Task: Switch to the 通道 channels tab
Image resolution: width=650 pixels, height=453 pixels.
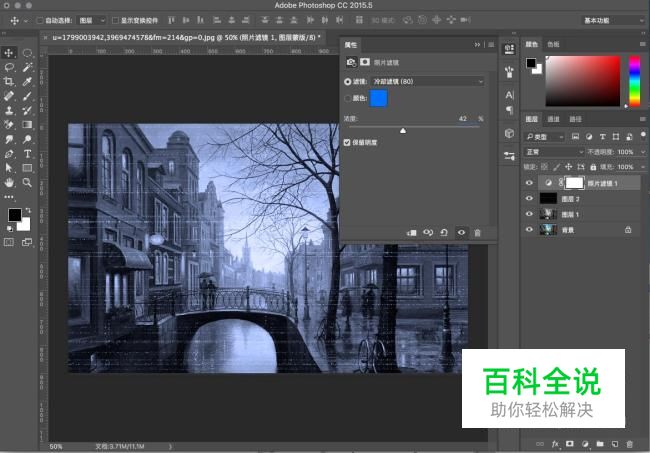Action: pyautogui.click(x=553, y=119)
